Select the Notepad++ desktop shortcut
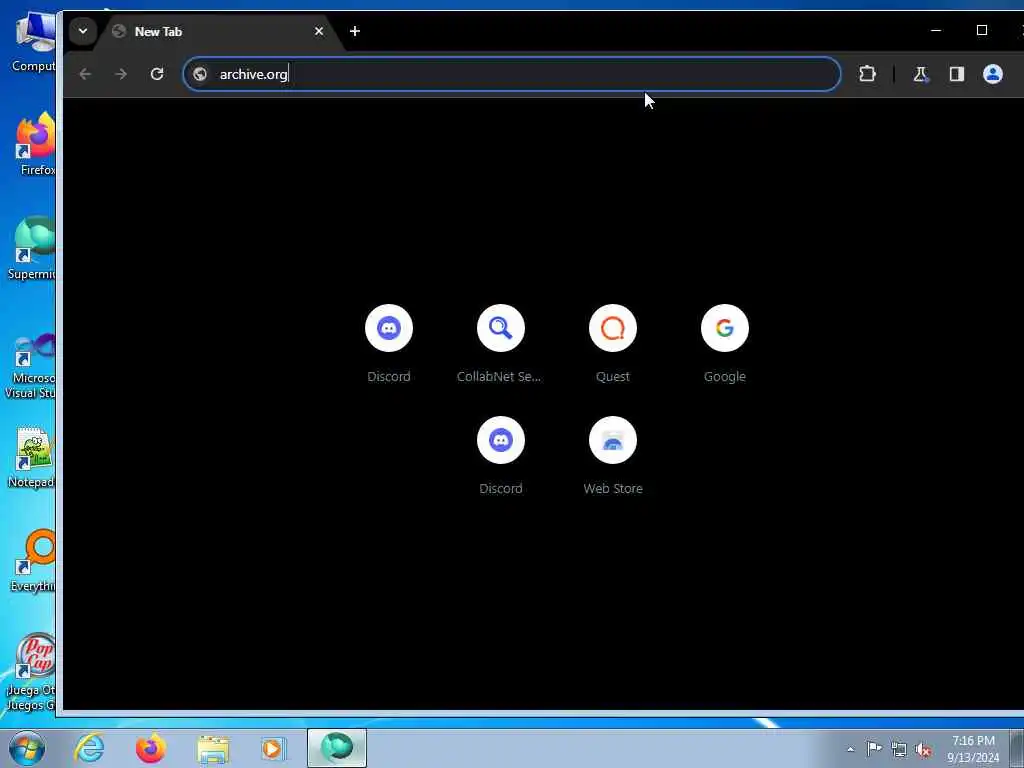 point(33,458)
